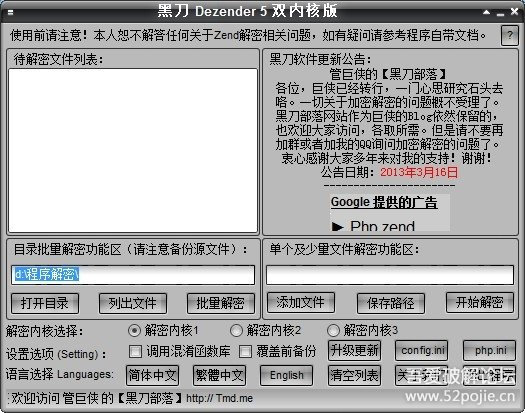Click the directory path input field
The height and width of the screenshot is (413, 525).
(133, 275)
